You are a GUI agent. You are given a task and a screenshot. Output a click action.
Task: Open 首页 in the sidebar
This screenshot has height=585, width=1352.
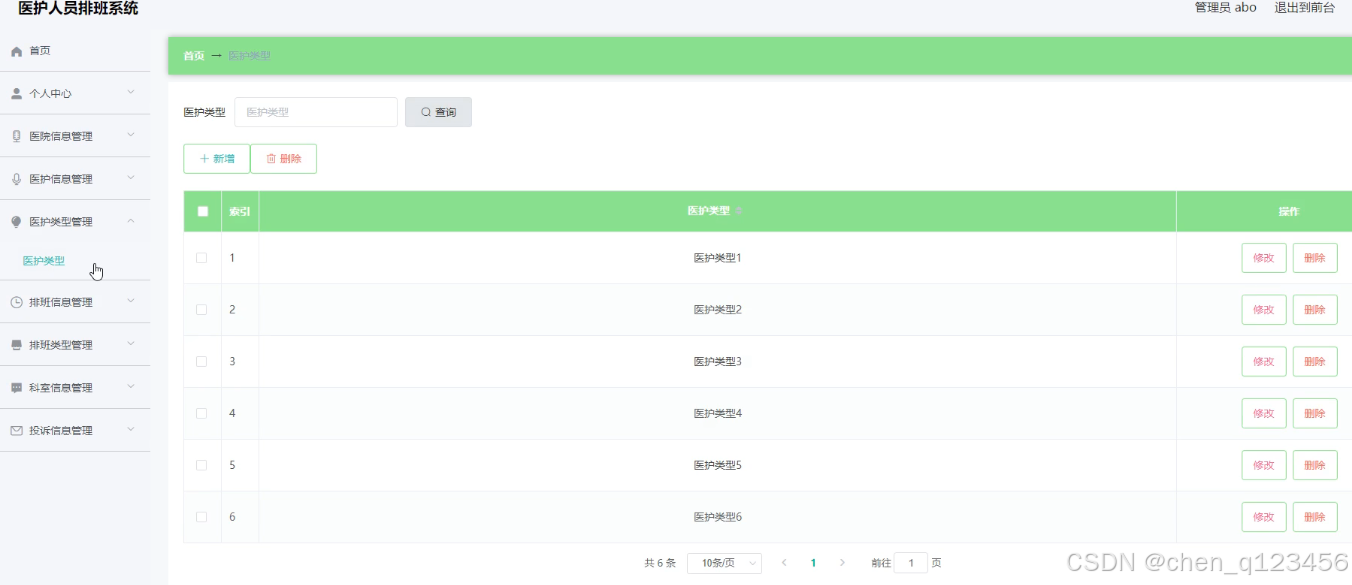(x=75, y=51)
